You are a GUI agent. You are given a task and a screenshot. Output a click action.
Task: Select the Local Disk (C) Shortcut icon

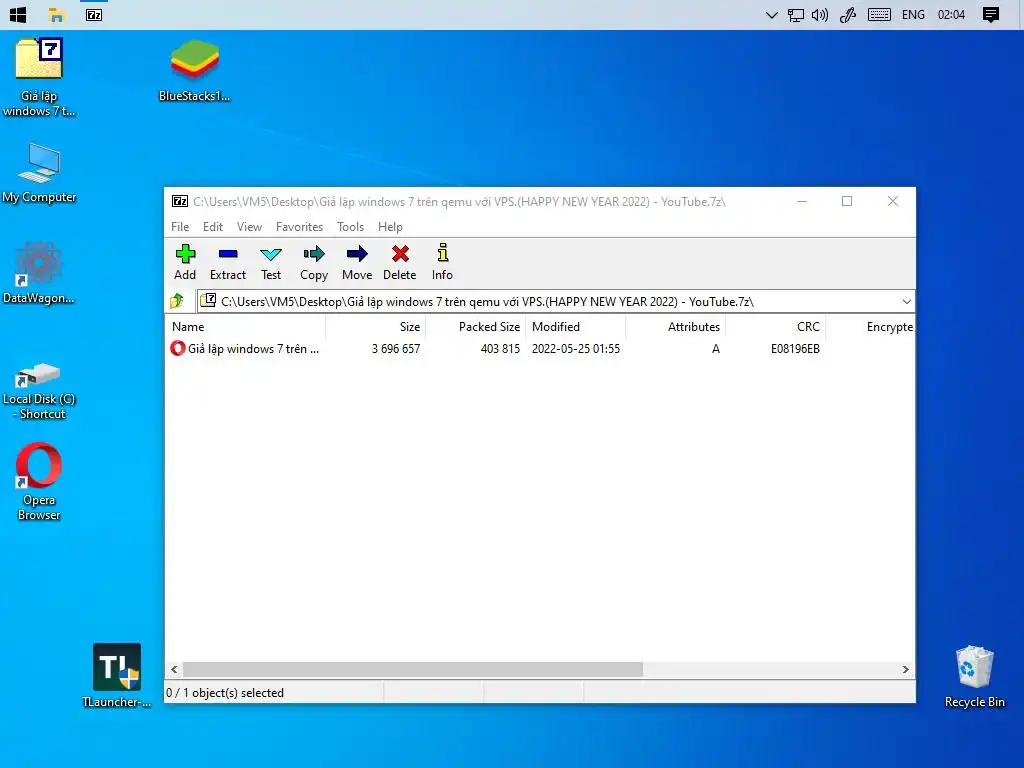pos(39,391)
